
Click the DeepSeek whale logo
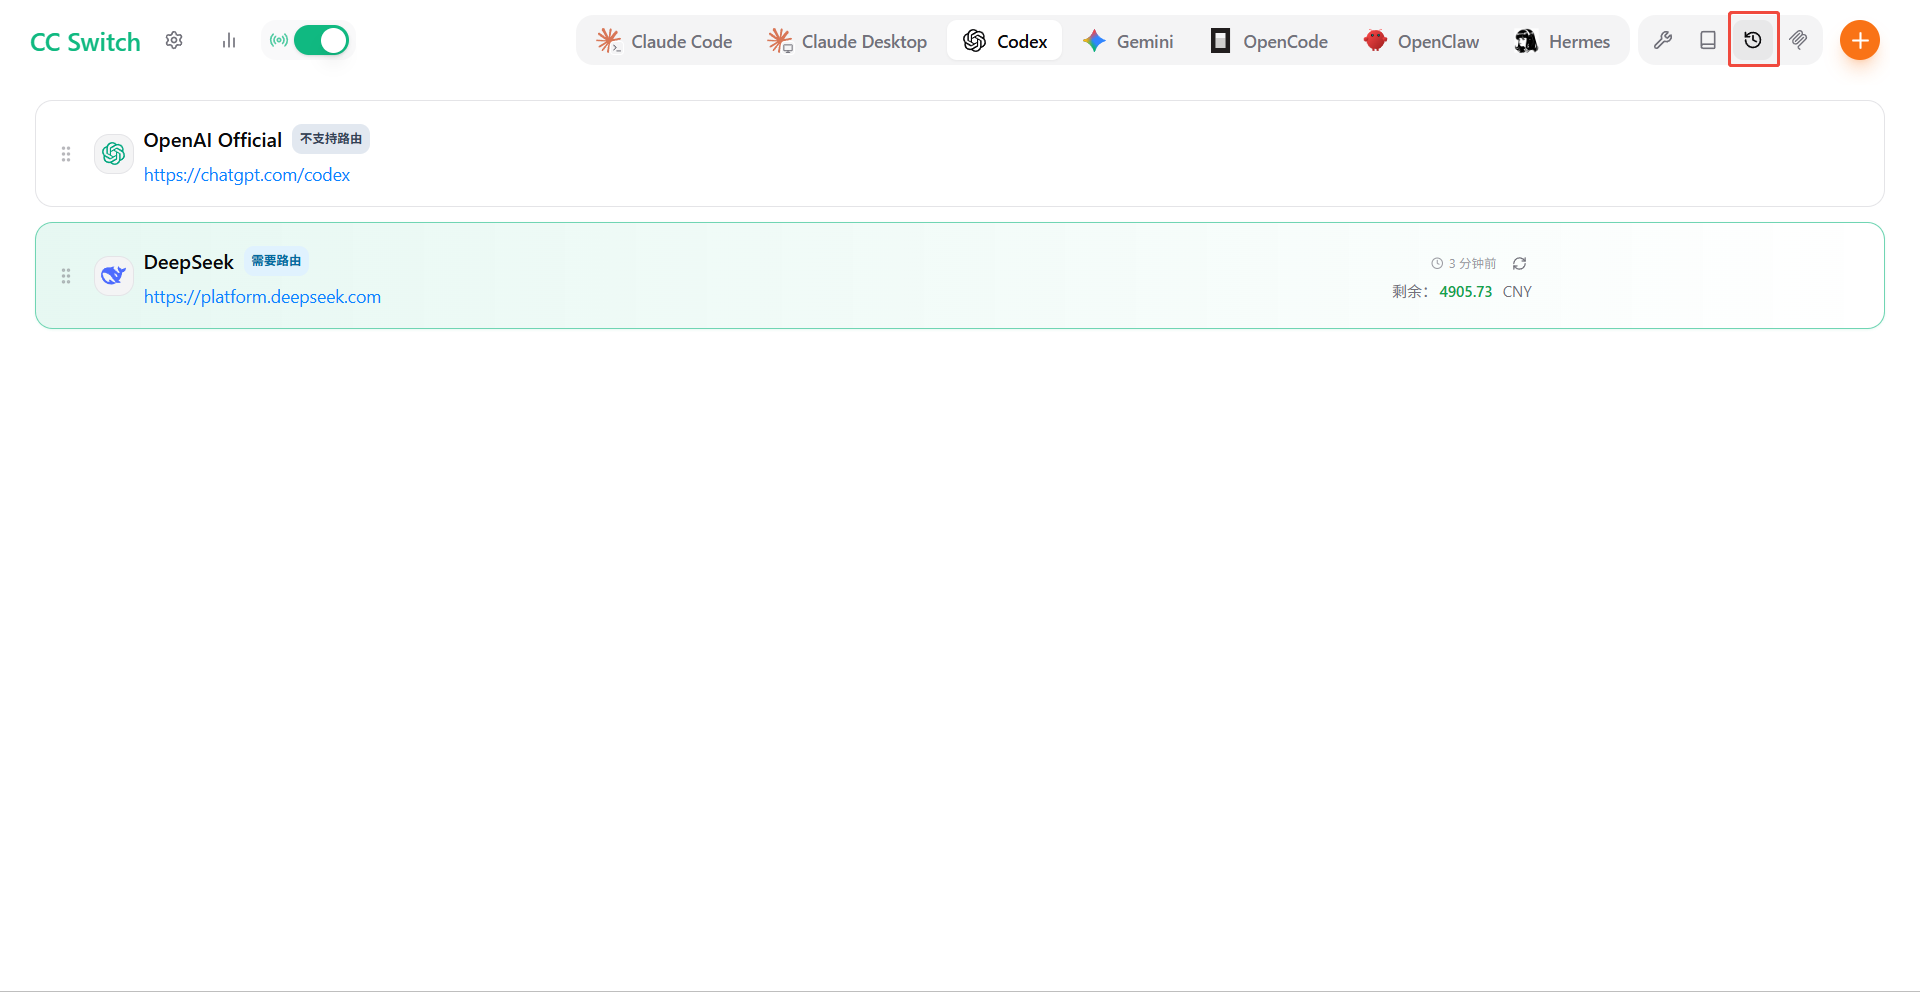click(x=114, y=275)
